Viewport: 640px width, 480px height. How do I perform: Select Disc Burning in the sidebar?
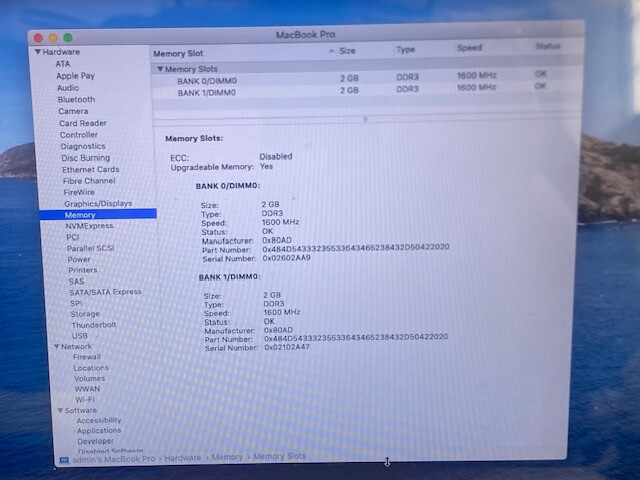tap(86, 158)
